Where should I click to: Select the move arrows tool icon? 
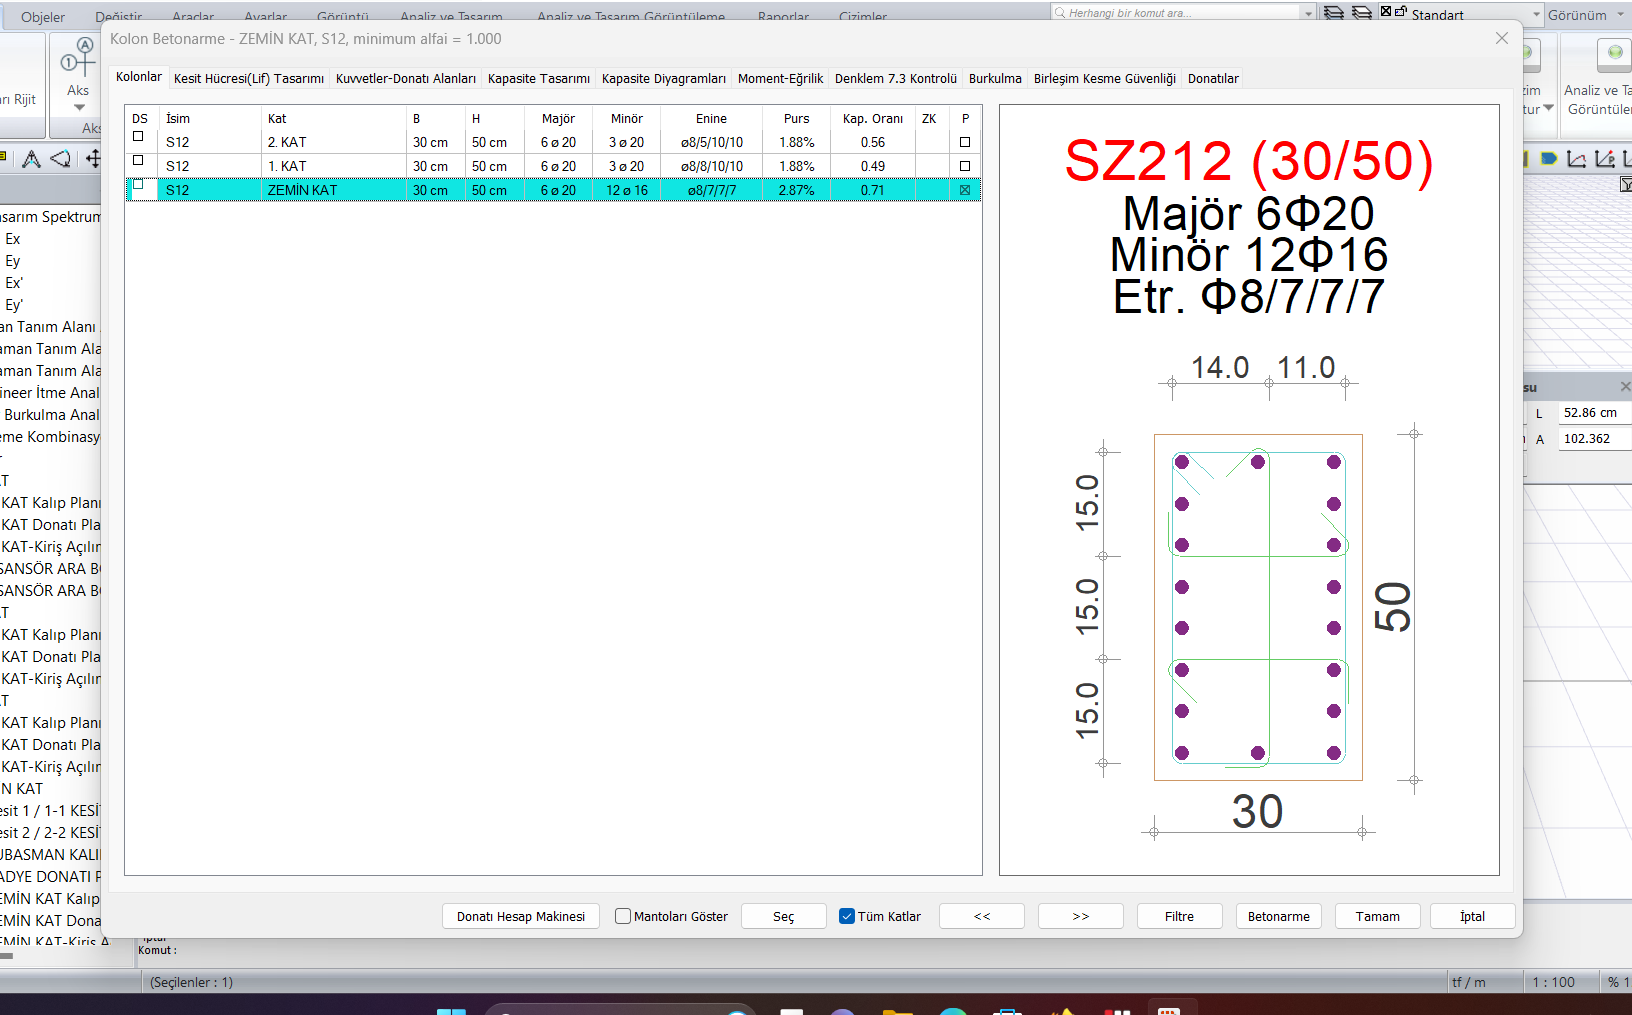93,159
